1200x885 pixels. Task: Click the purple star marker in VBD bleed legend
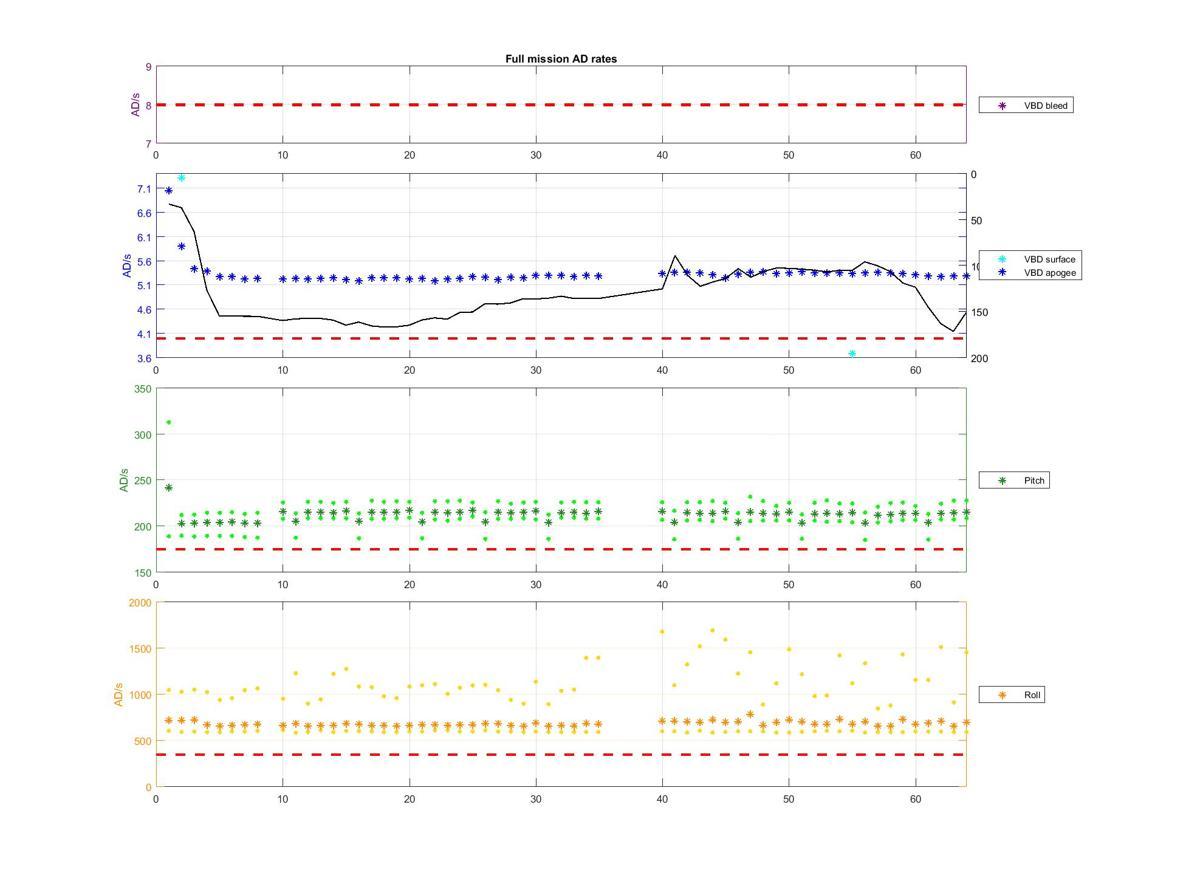pos(1002,105)
